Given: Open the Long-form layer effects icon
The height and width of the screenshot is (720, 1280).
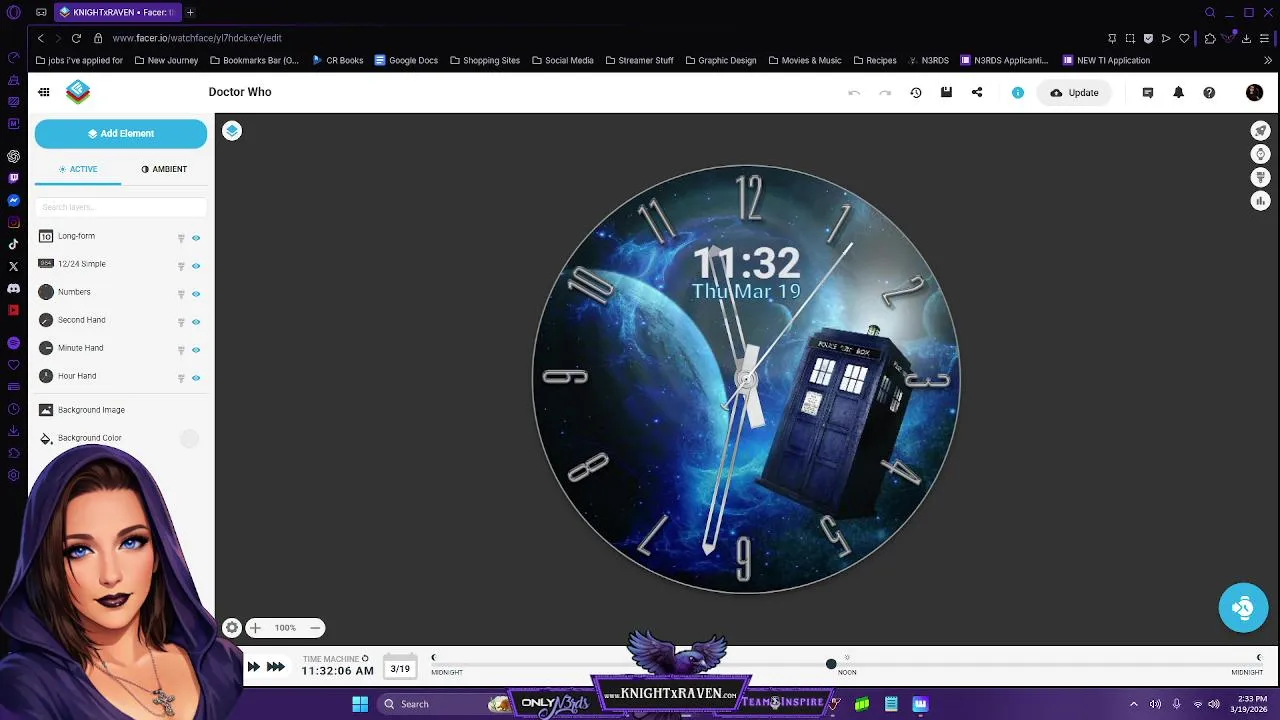Looking at the screenshot, I should coord(181,238).
